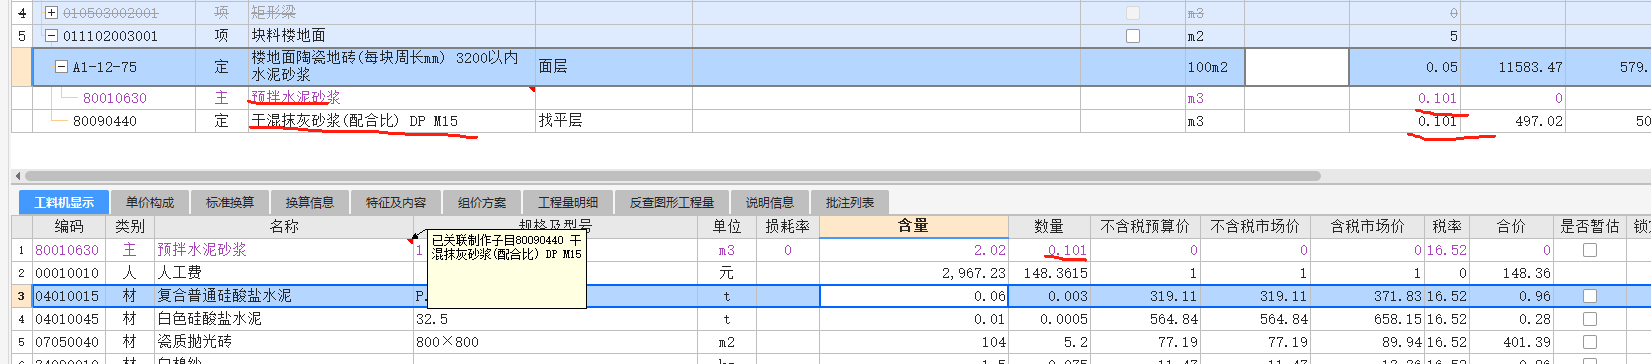Click the 数量 column header

coord(1049,227)
